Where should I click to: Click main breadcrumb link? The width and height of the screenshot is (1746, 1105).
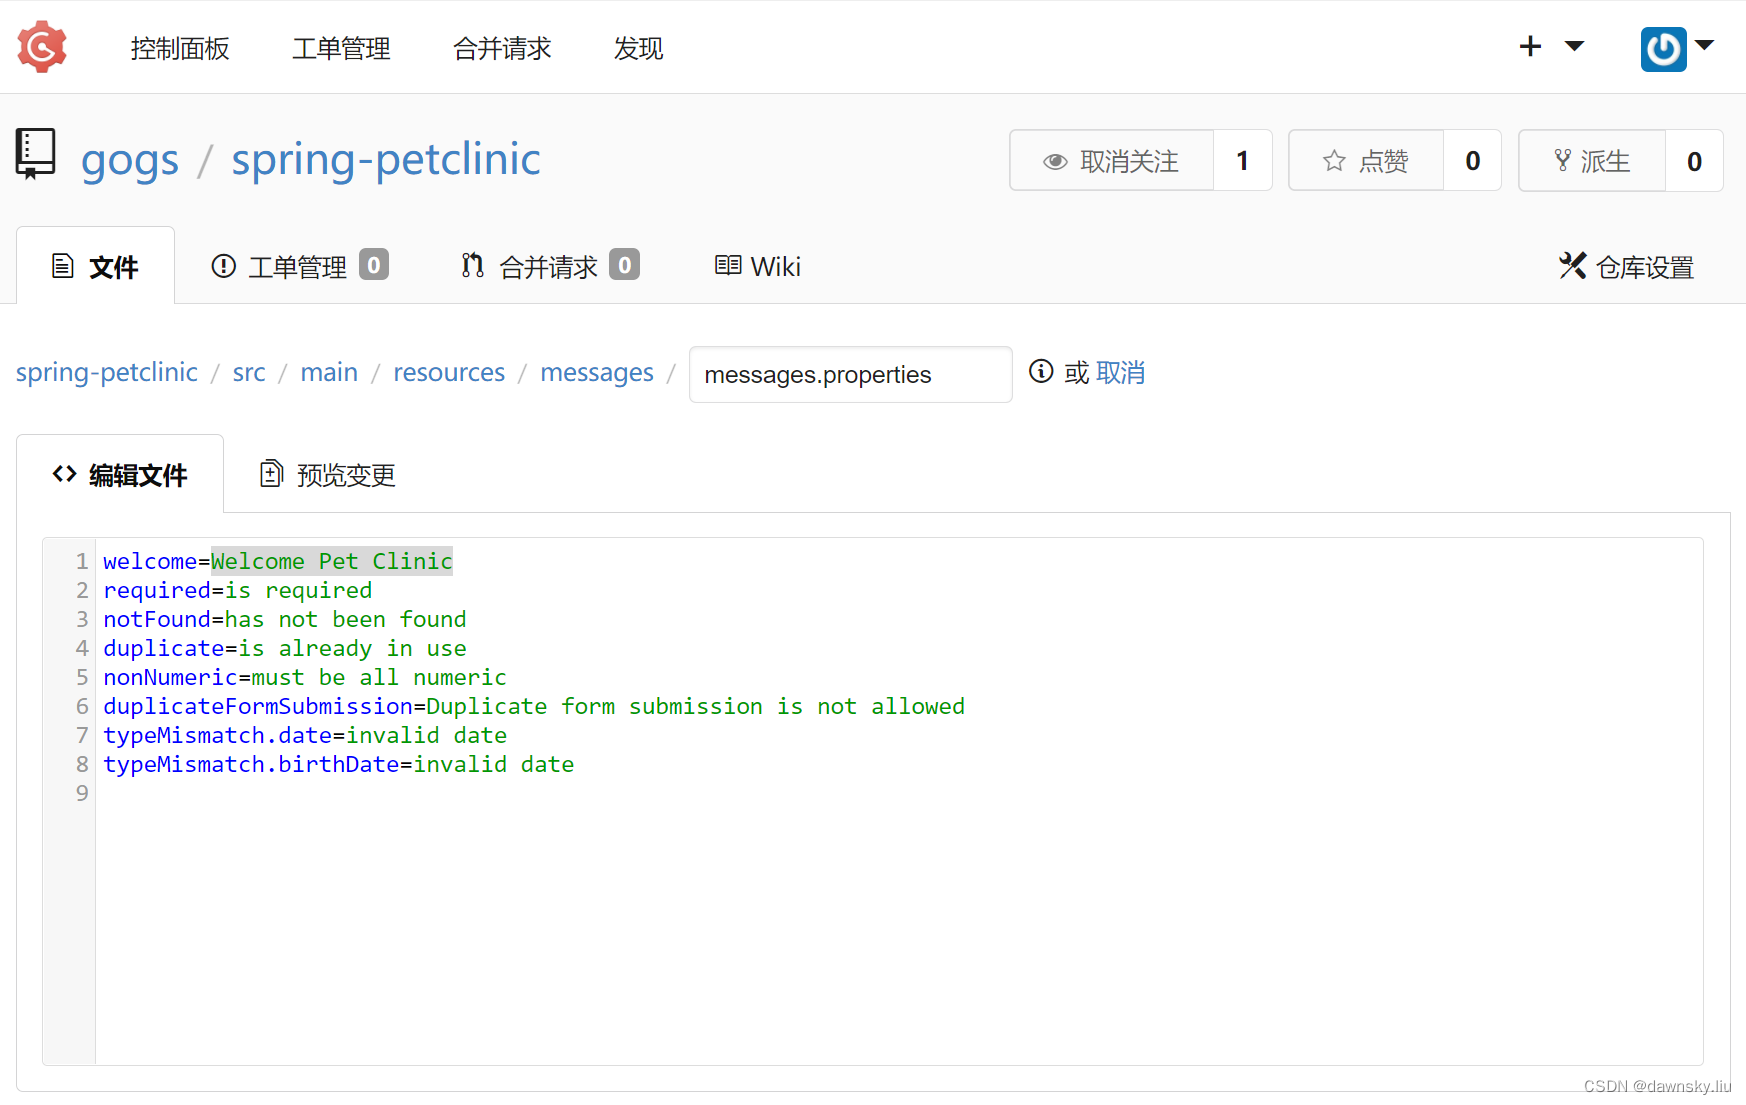[329, 372]
